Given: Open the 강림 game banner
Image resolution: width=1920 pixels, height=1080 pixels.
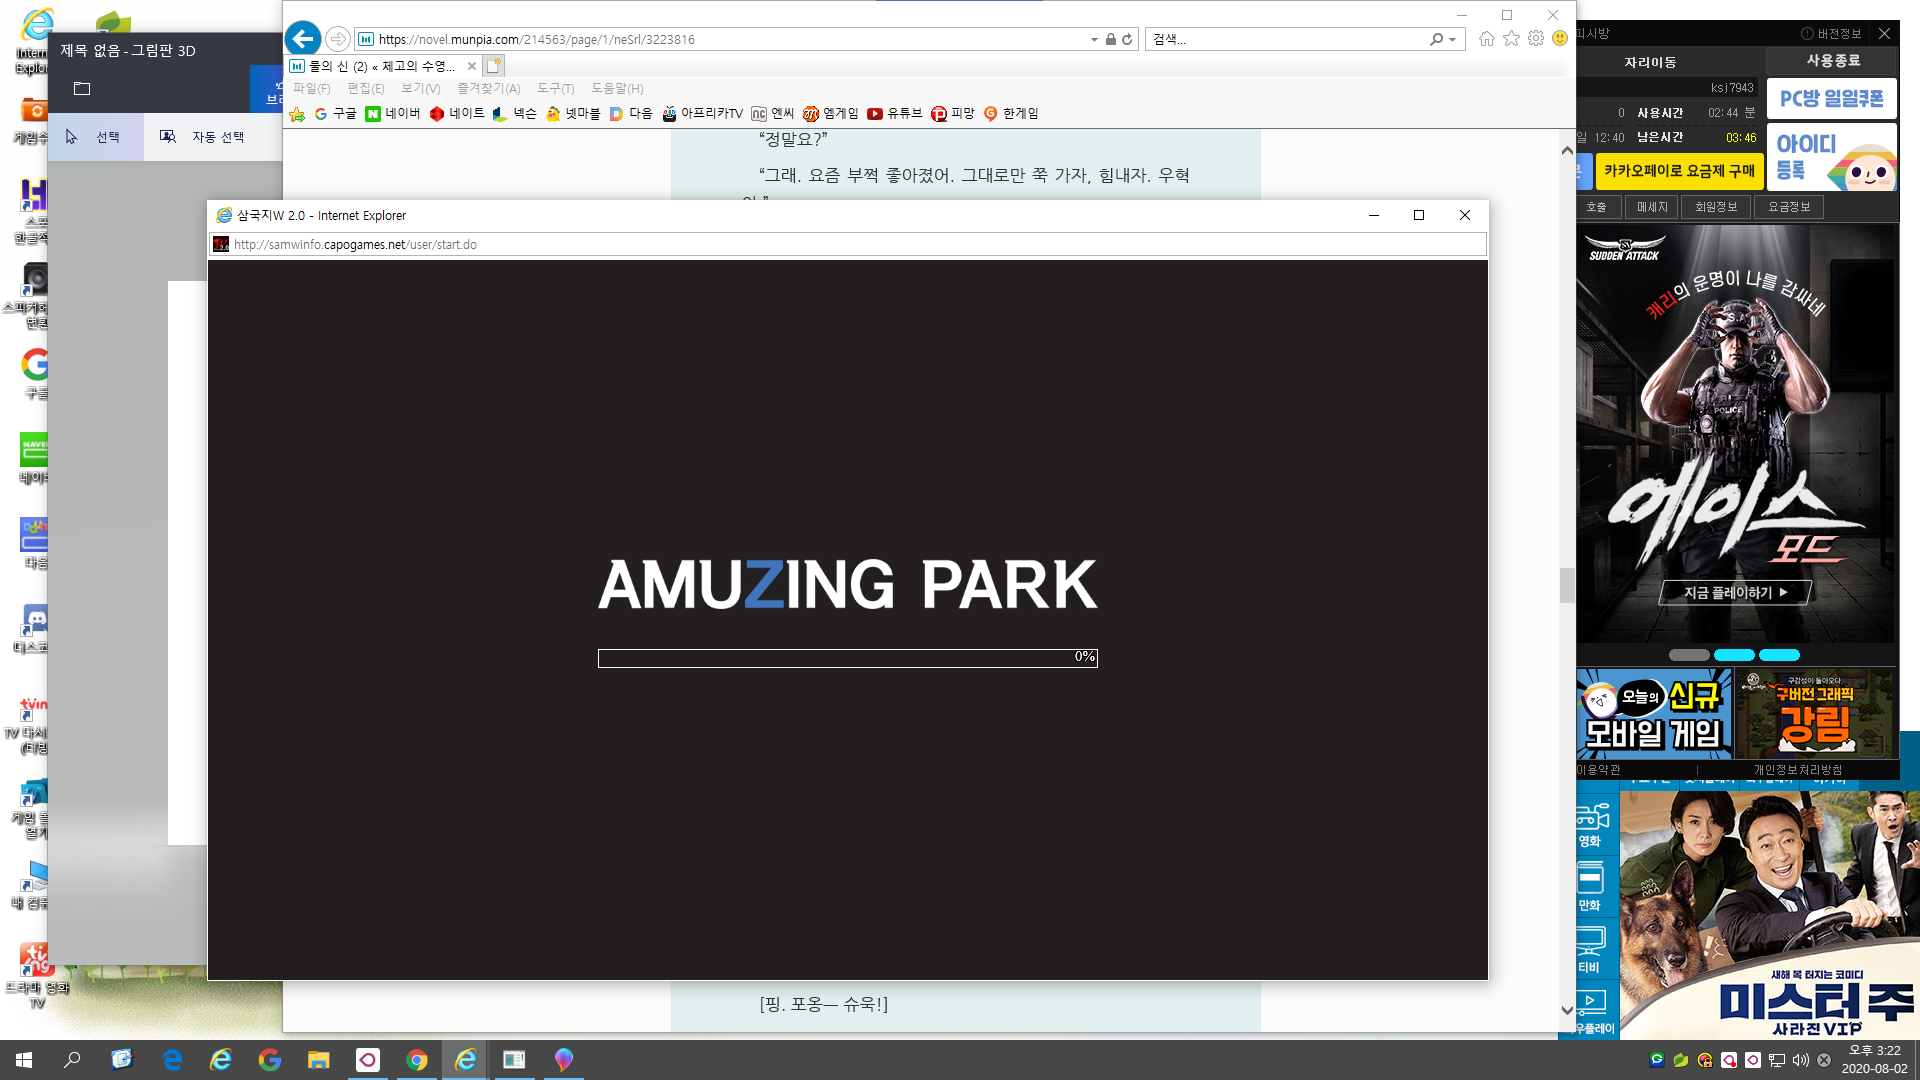Looking at the screenshot, I should (1814, 715).
